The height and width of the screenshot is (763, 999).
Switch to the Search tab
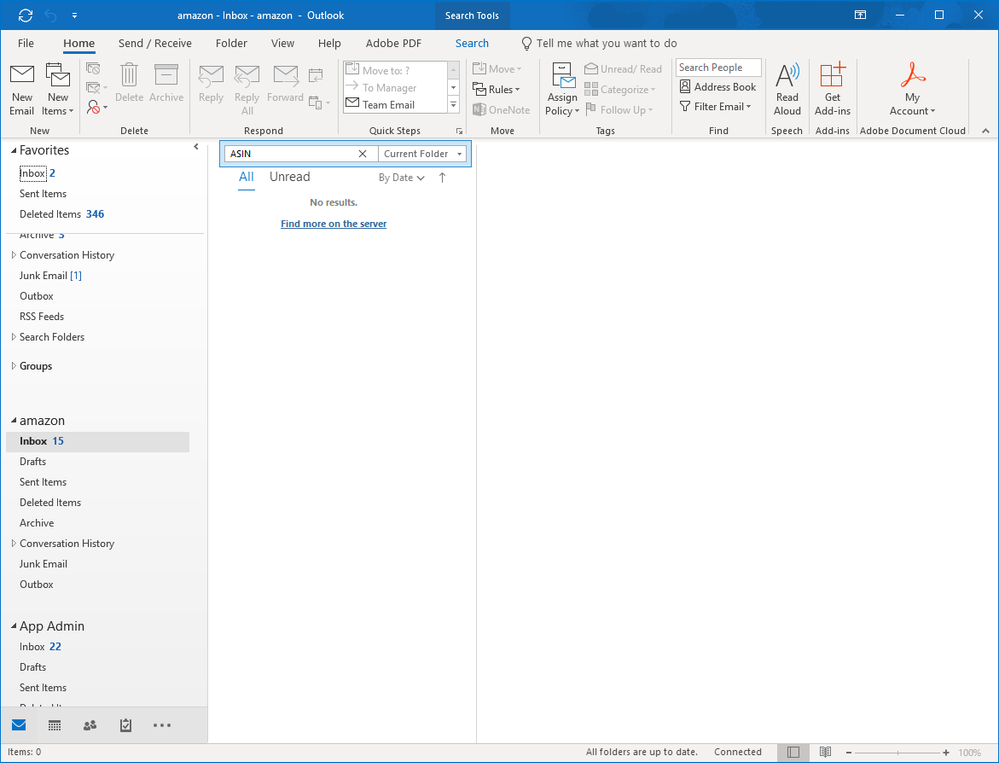point(472,43)
